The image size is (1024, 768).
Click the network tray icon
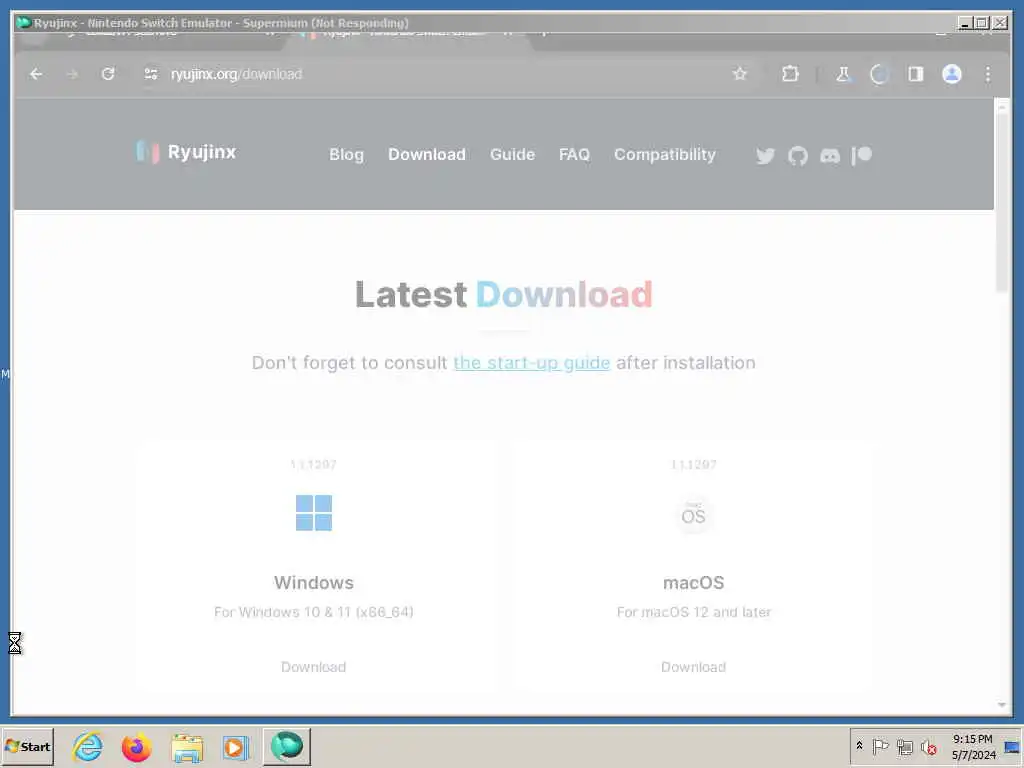[904, 746]
